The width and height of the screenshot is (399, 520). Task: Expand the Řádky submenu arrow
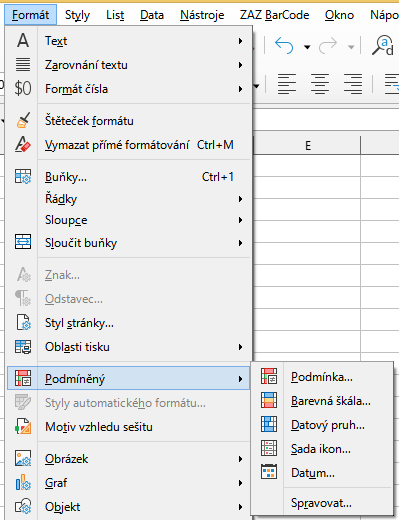(x=240, y=199)
